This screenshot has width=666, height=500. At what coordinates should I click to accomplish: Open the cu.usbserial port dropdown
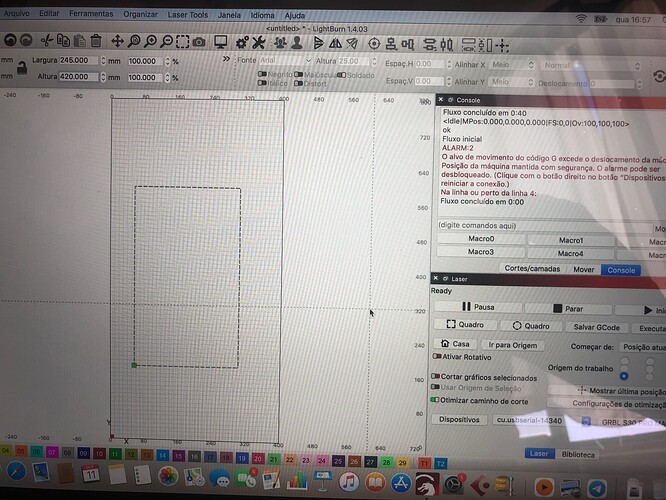[x=530, y=421]
